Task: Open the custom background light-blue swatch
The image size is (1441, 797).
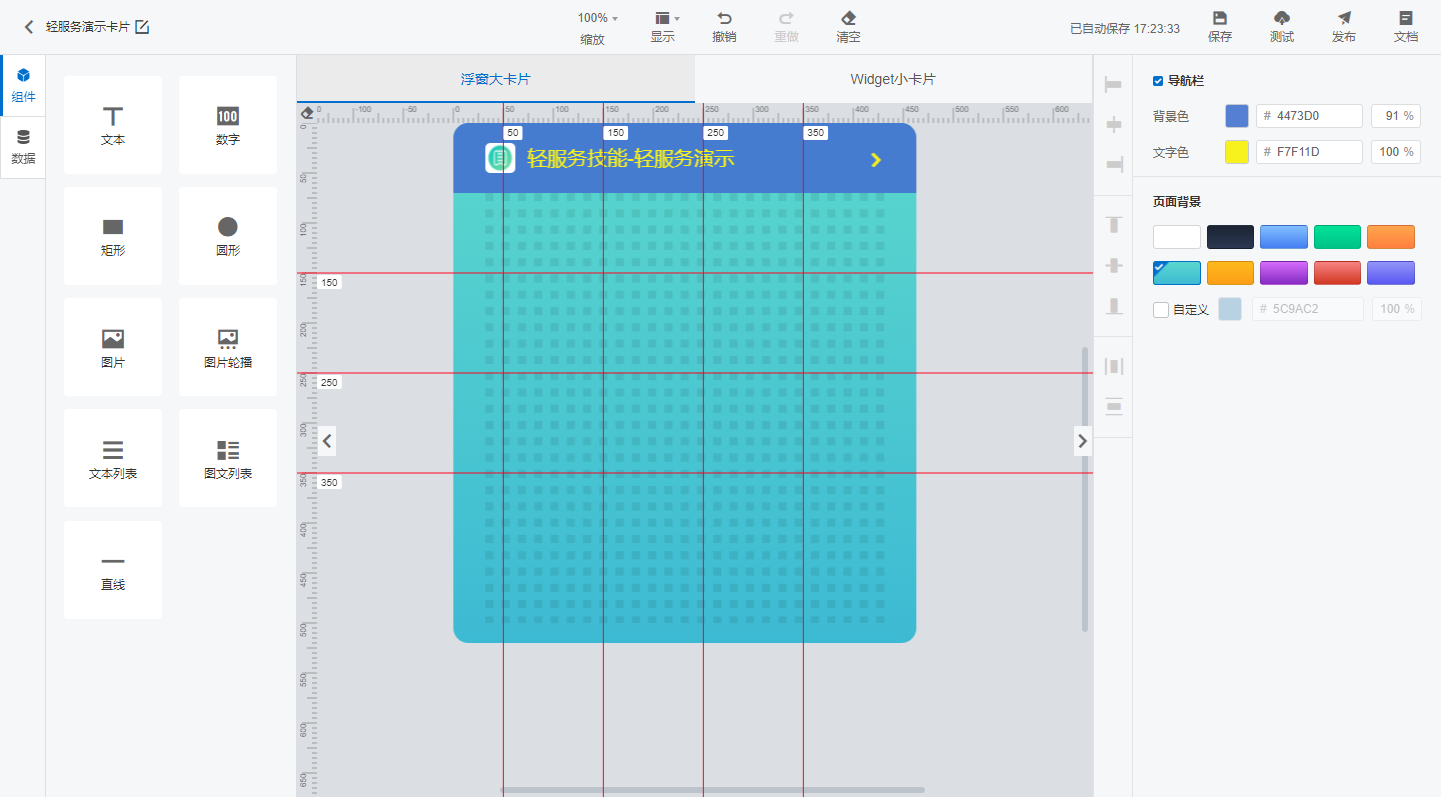Action: (x=1230, y=309)
